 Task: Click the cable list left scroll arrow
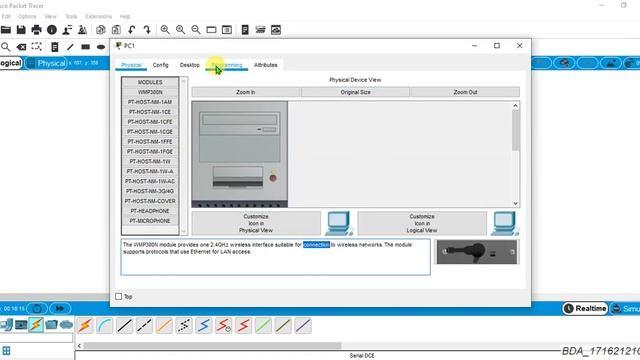pyautogui.click(x=79, y=346)
